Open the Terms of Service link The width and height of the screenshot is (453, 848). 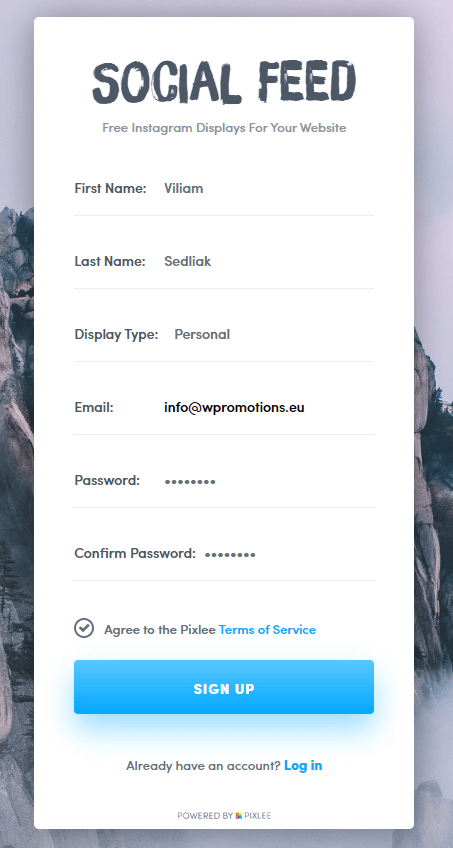[267, 630]
